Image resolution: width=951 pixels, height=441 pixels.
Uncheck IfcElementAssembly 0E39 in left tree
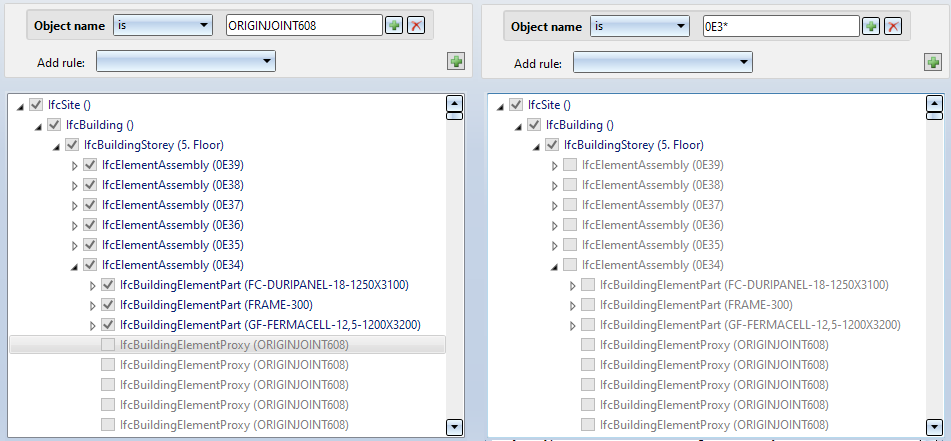coord(90,165)
